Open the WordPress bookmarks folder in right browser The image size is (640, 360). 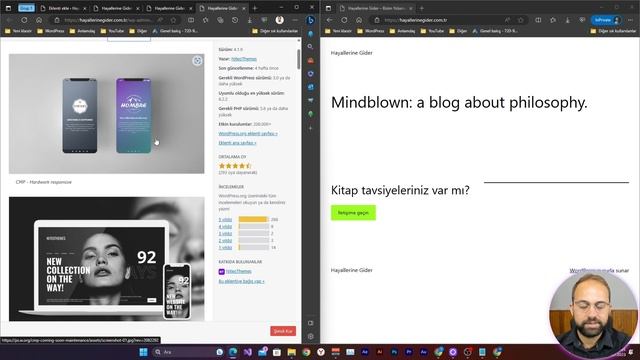(371, 31)
